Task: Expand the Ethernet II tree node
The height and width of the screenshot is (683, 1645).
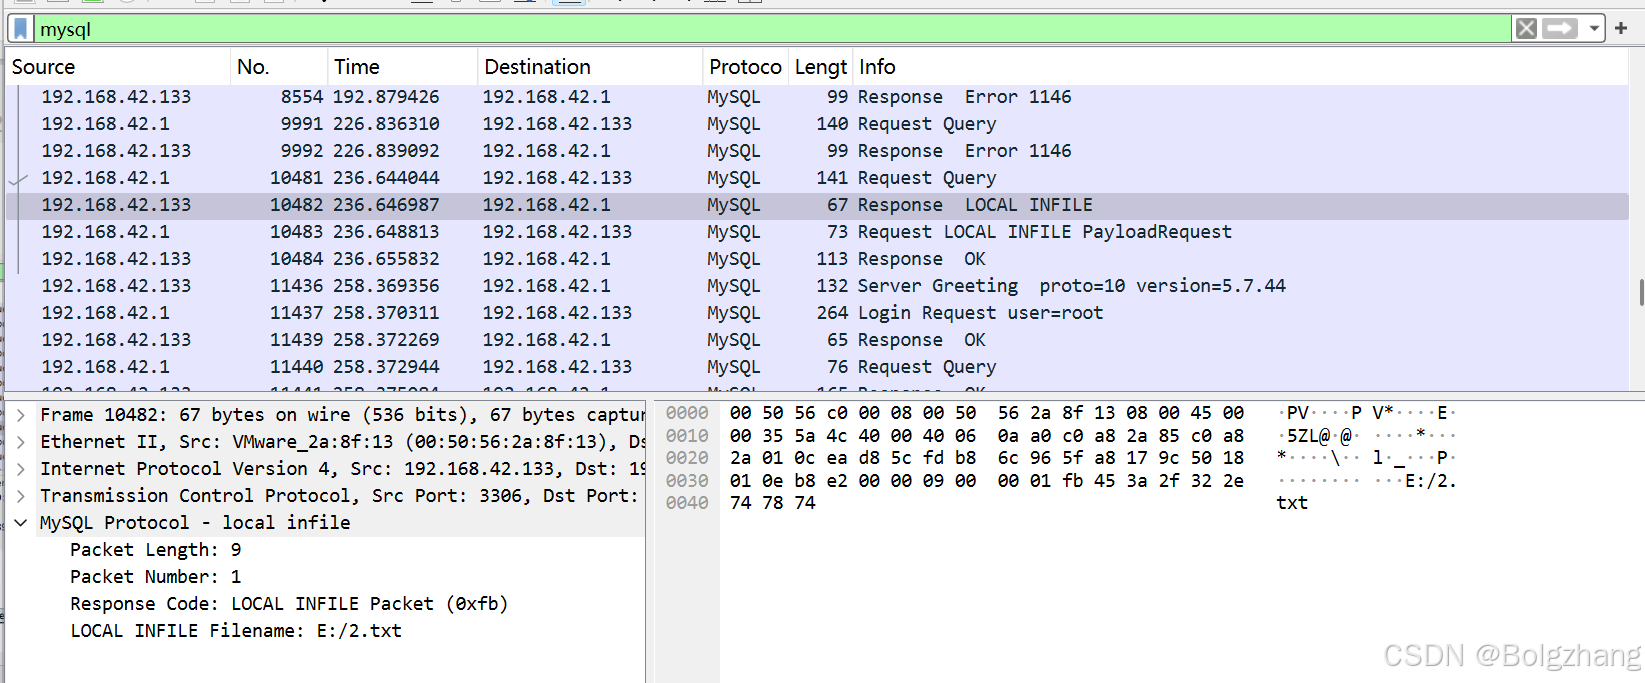Action: click(20, 442)
